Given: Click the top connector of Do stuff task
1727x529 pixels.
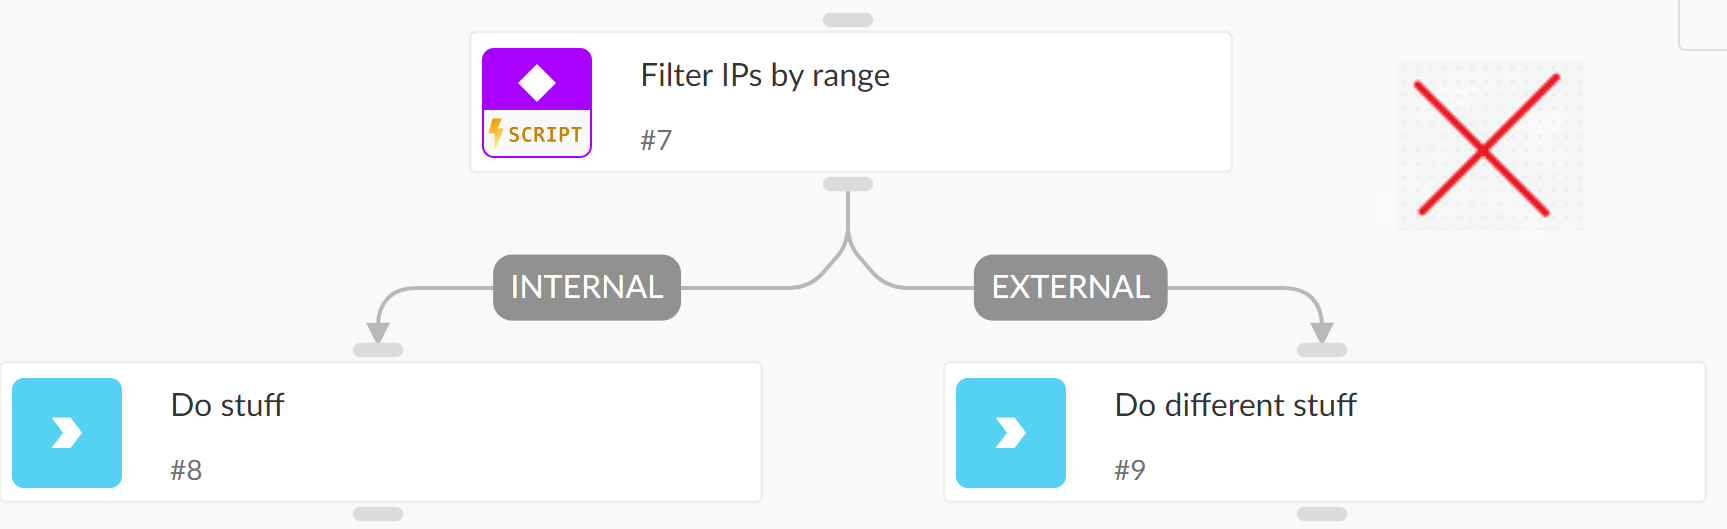Looking at the screenshot, I should (x=378, y=350).
